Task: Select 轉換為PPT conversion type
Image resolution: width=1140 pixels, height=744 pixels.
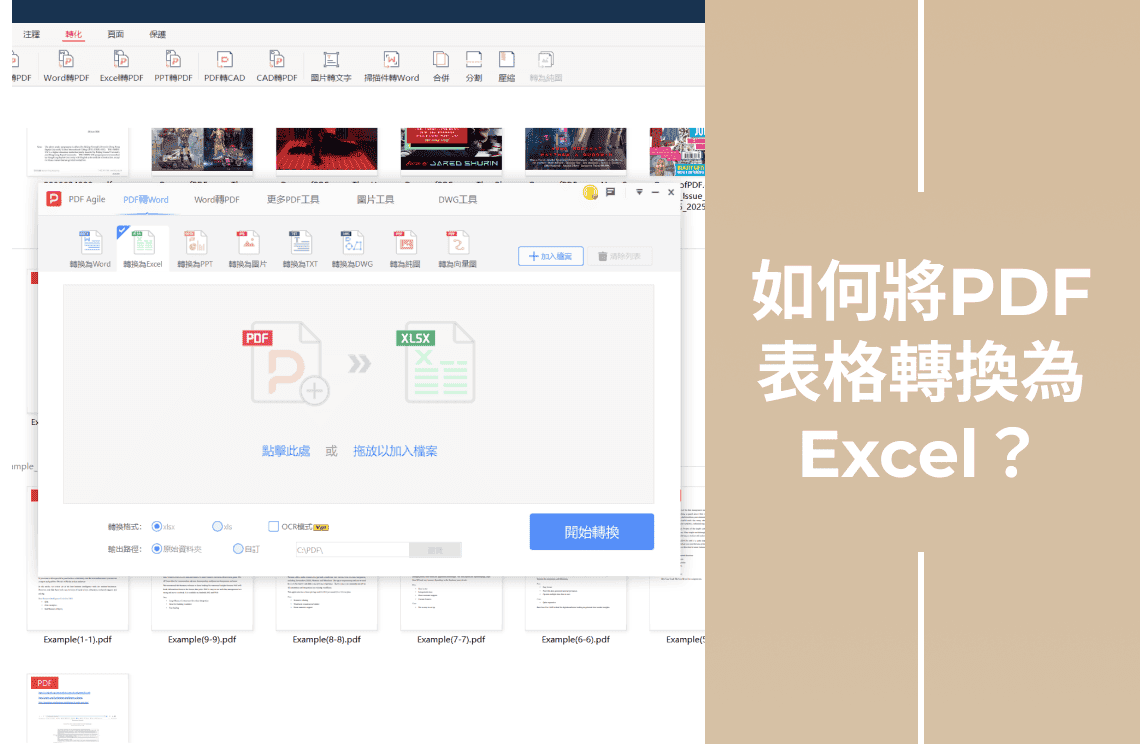Action: [195, 249]
